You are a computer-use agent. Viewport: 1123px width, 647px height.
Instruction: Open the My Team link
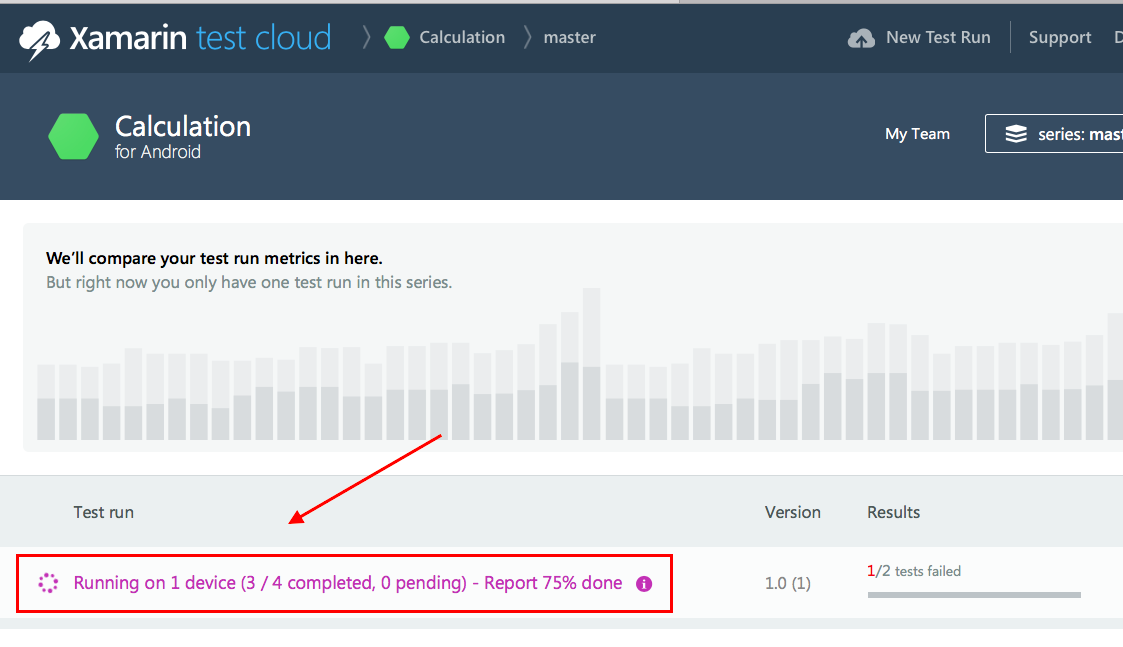pos(917,134)
